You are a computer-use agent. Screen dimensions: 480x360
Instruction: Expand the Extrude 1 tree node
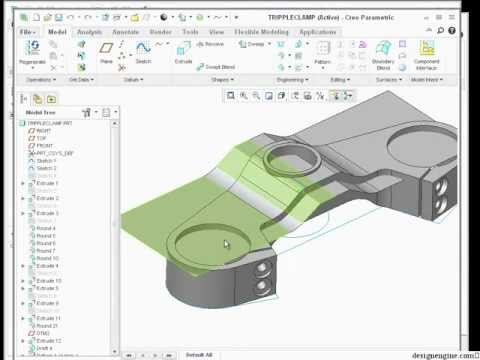pos(23,183)
